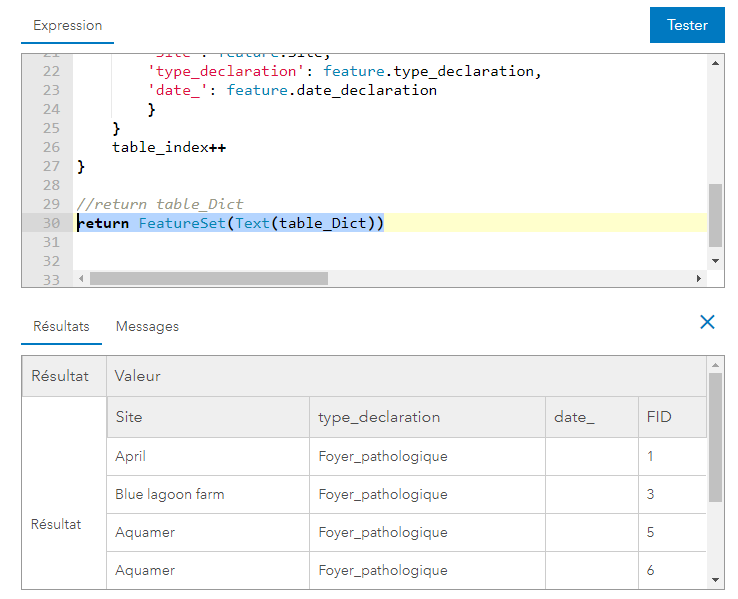
Task: Click the code editor scroll up arrow
Action: click(x=715, y=63)
